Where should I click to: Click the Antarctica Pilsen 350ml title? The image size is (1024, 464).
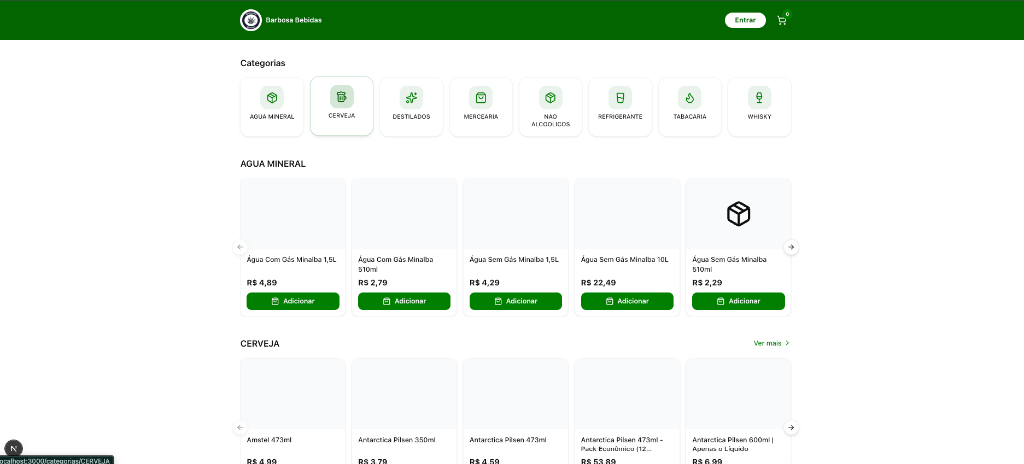point(396,440)
